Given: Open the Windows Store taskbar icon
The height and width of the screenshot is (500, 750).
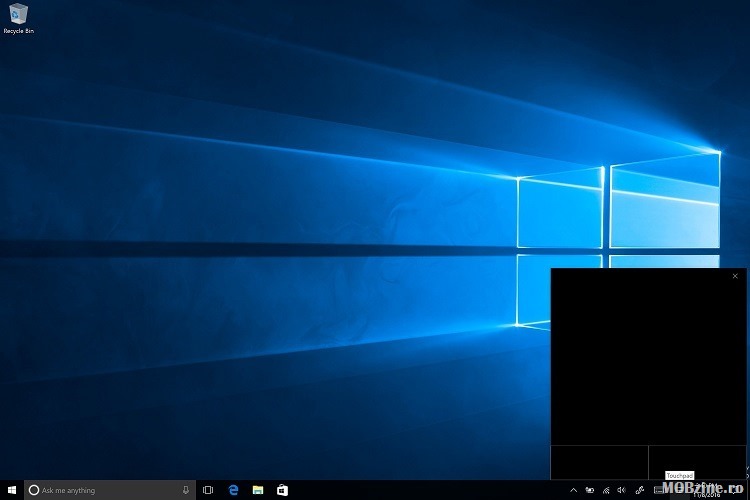Looking at the screenshot, I should [282, 490].
